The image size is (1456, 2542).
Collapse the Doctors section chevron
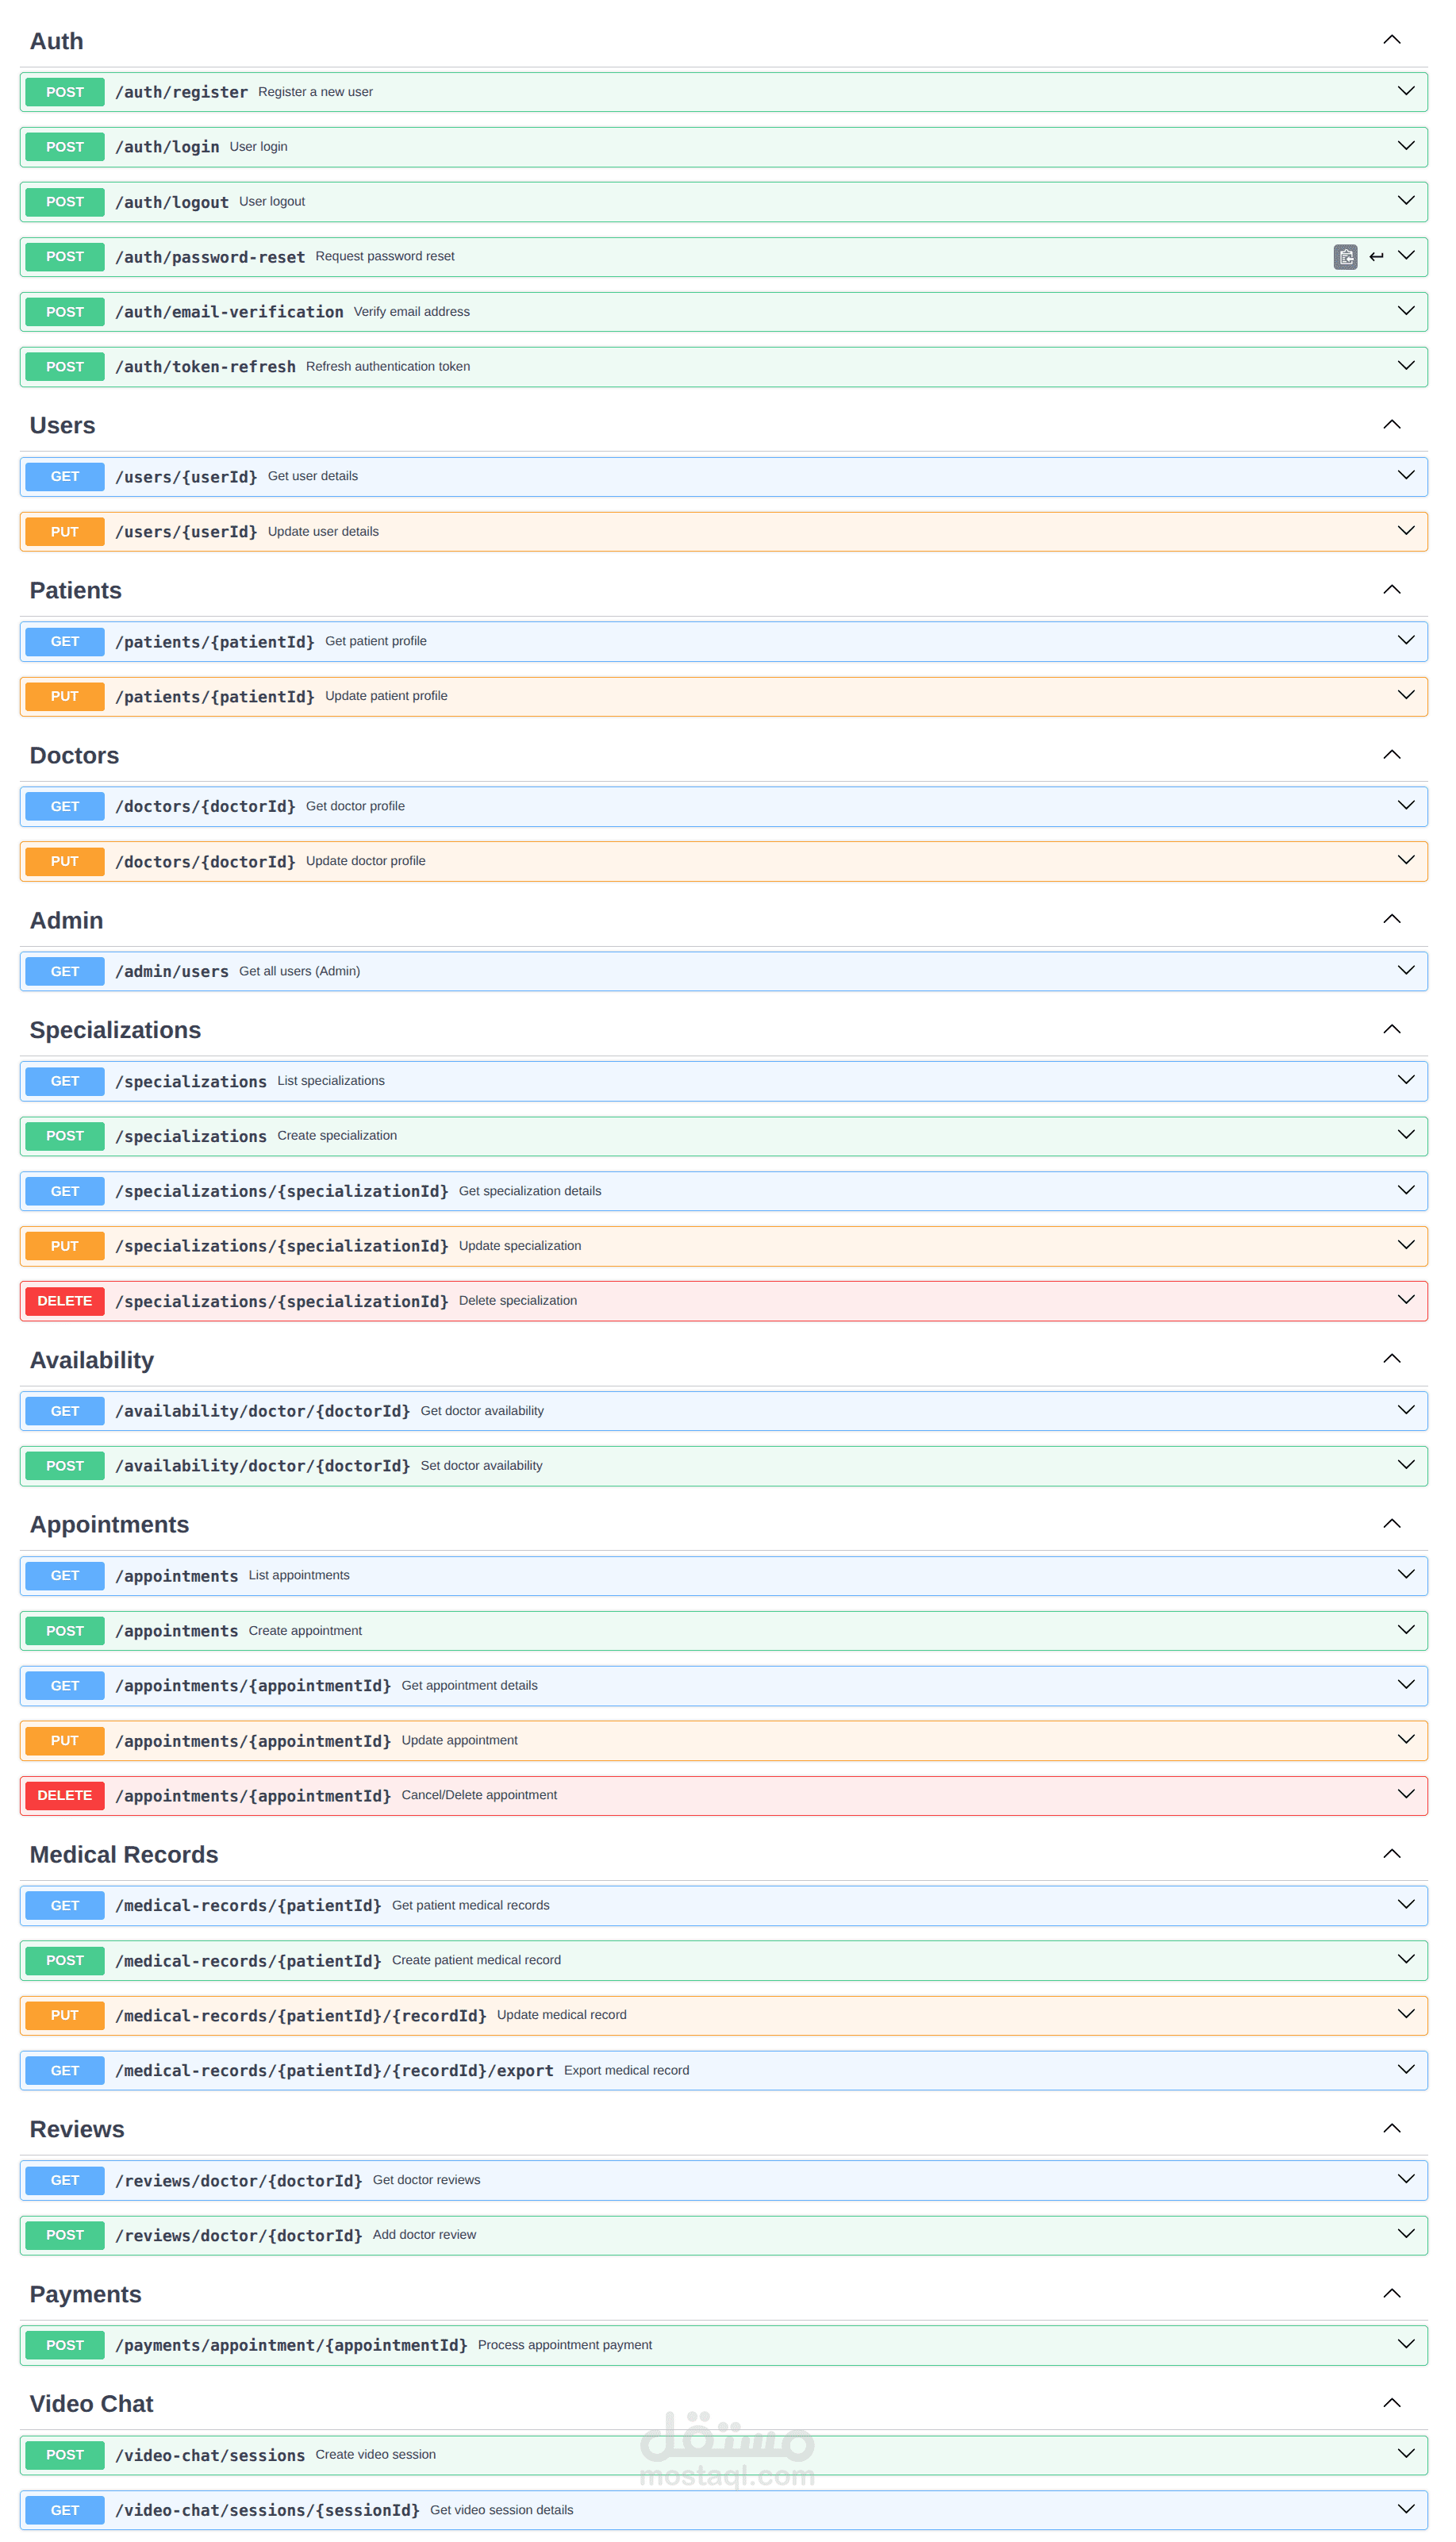[1392, 755]
